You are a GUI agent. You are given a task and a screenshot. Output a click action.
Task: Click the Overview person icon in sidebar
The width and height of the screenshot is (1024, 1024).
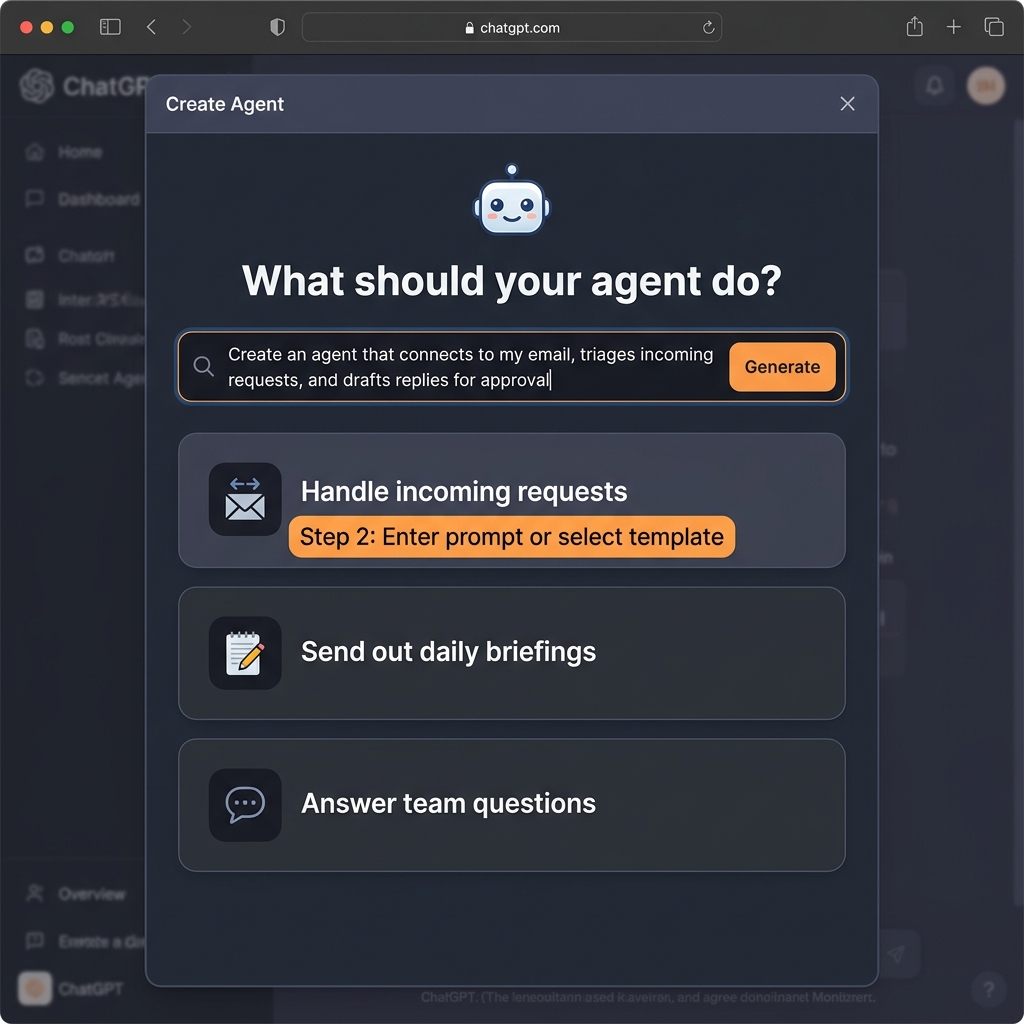pyautogui.click(x=35, y=893)
